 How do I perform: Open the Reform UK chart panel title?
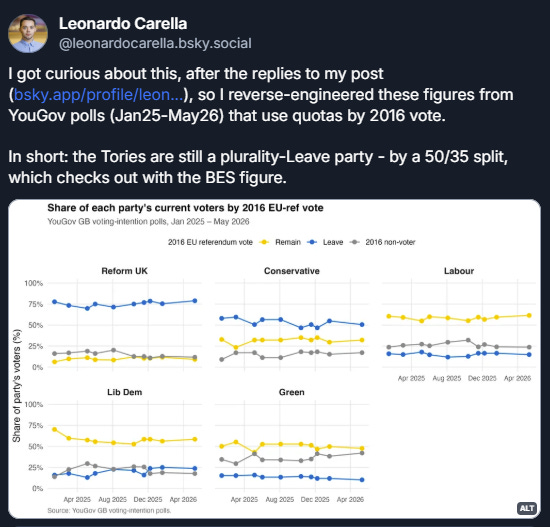tap(125, 271)
